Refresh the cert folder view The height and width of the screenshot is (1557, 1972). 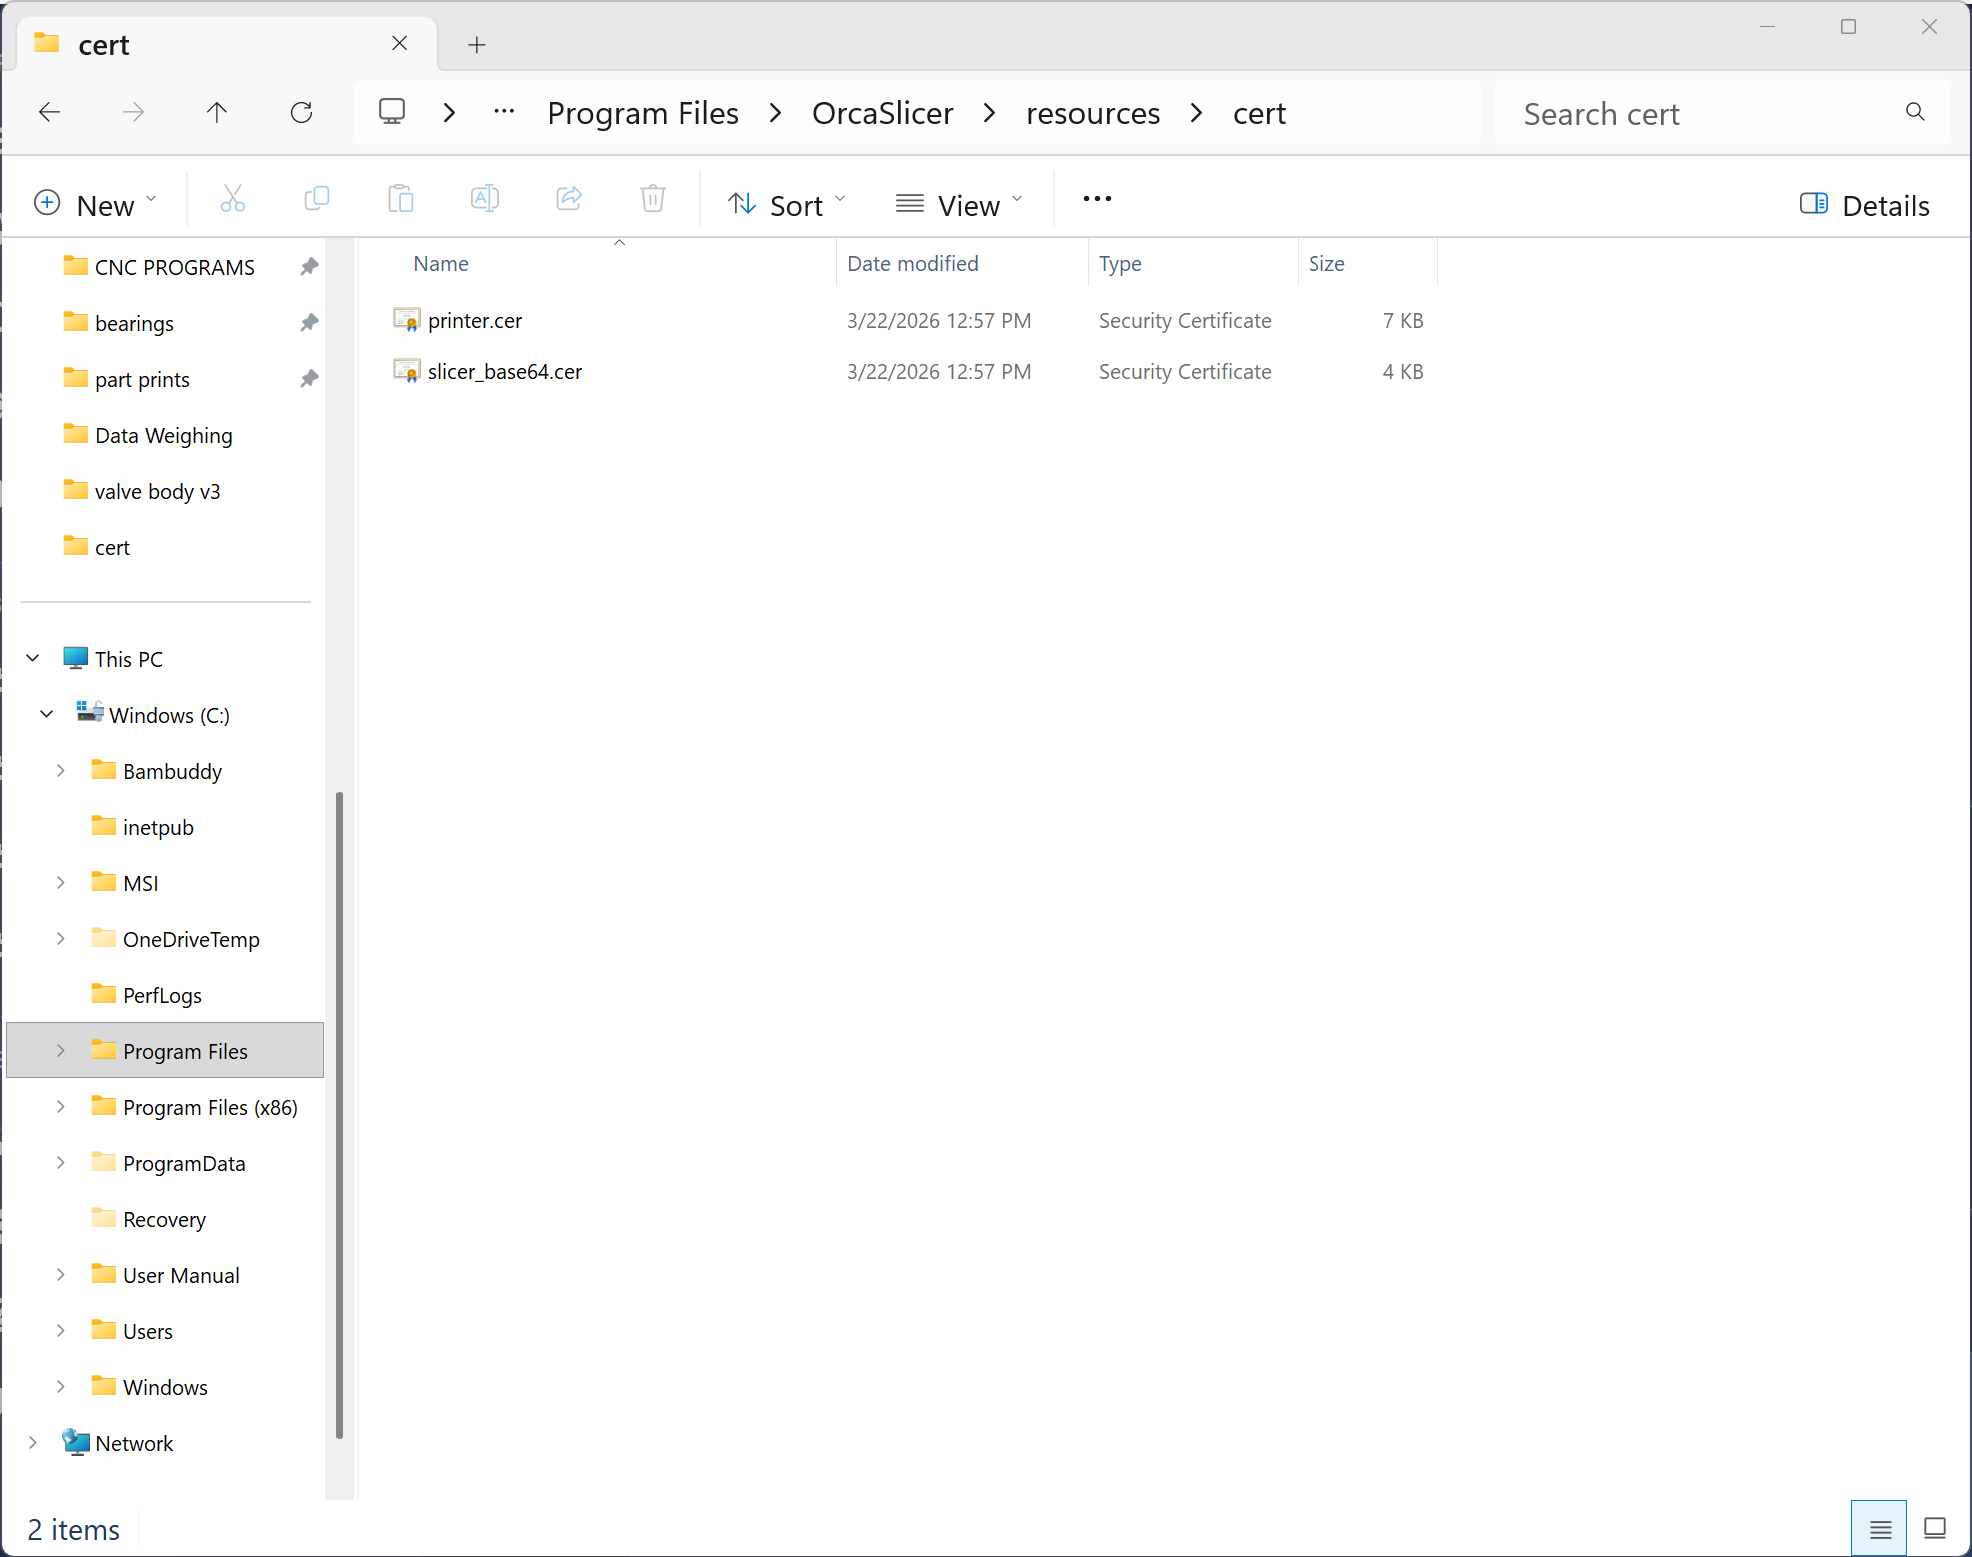pyautogui.click(x=301, y=112)
